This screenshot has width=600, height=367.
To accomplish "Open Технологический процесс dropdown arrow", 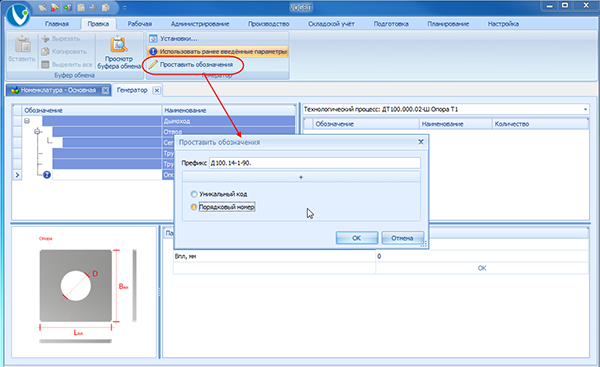I will pyautogui.click(x=585, y=109).
